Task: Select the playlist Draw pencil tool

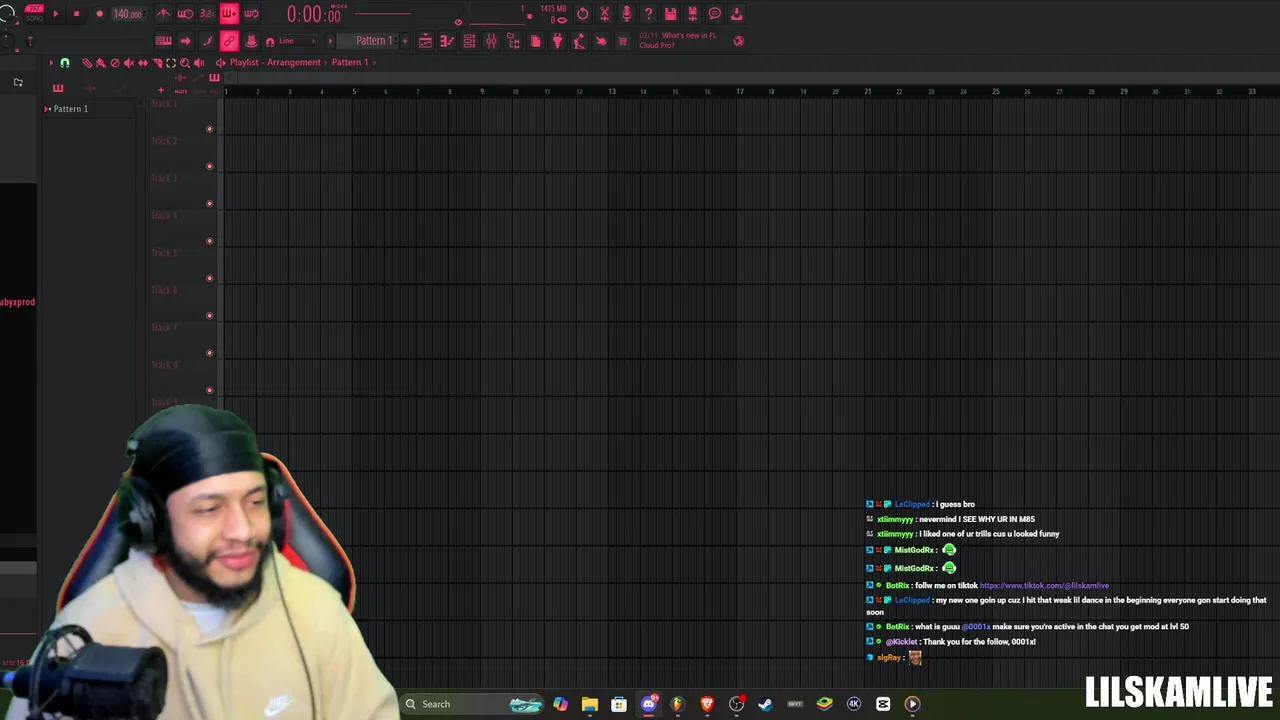Action: coord(87,63)
